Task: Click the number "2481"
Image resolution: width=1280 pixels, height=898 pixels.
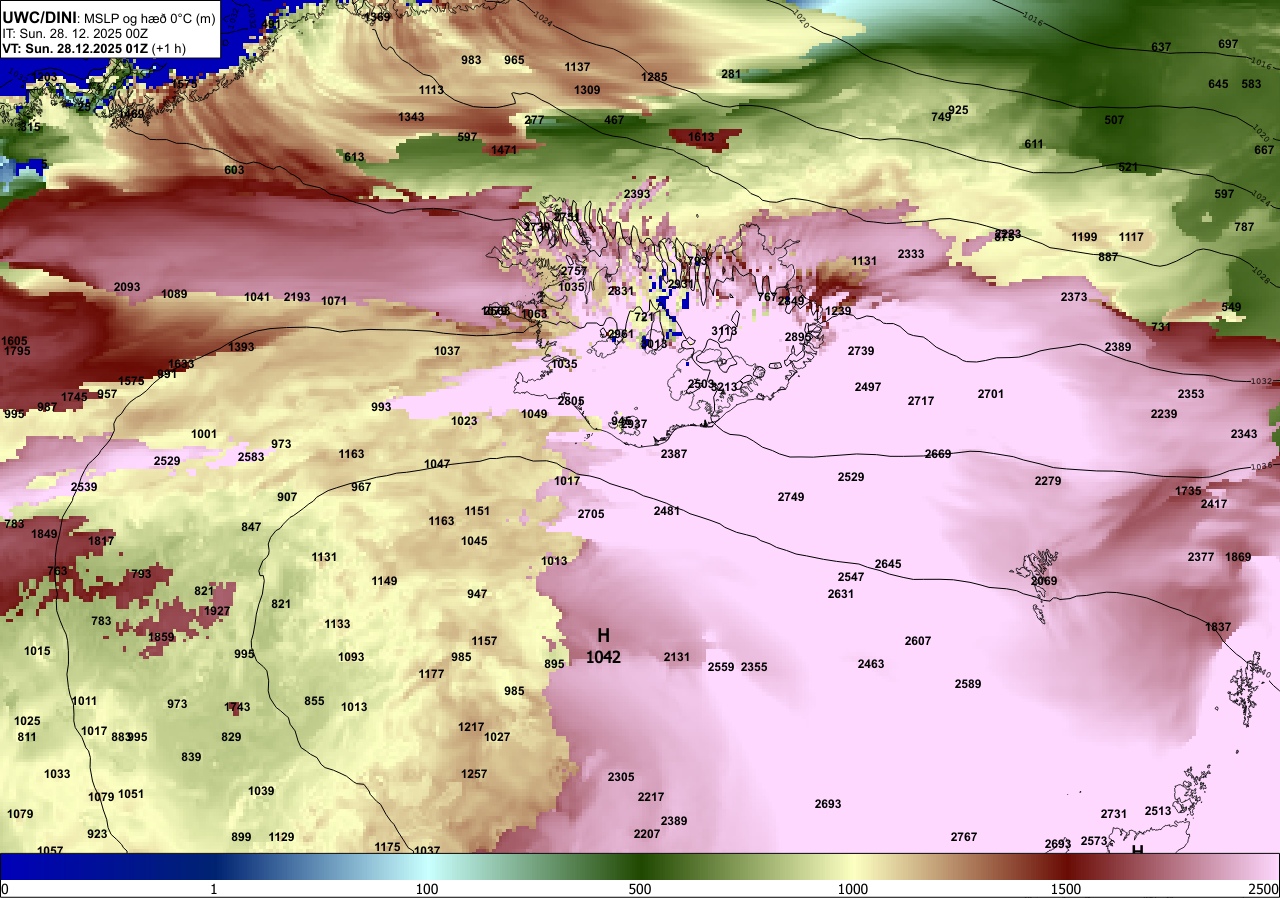Action: click(667, 511)
